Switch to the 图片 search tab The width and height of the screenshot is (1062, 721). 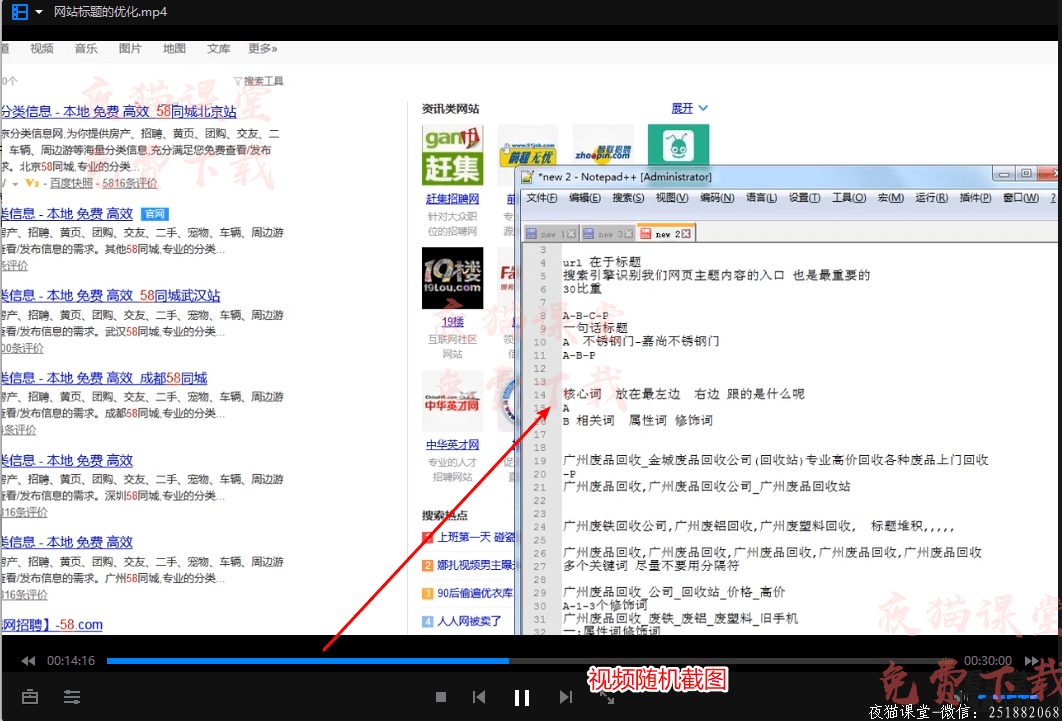point(130,48)
